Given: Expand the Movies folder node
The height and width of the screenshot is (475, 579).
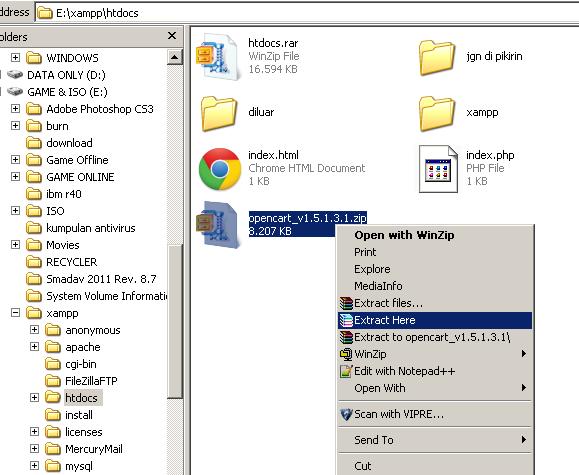Looking at the screenshot, I should tap(15, 245).
